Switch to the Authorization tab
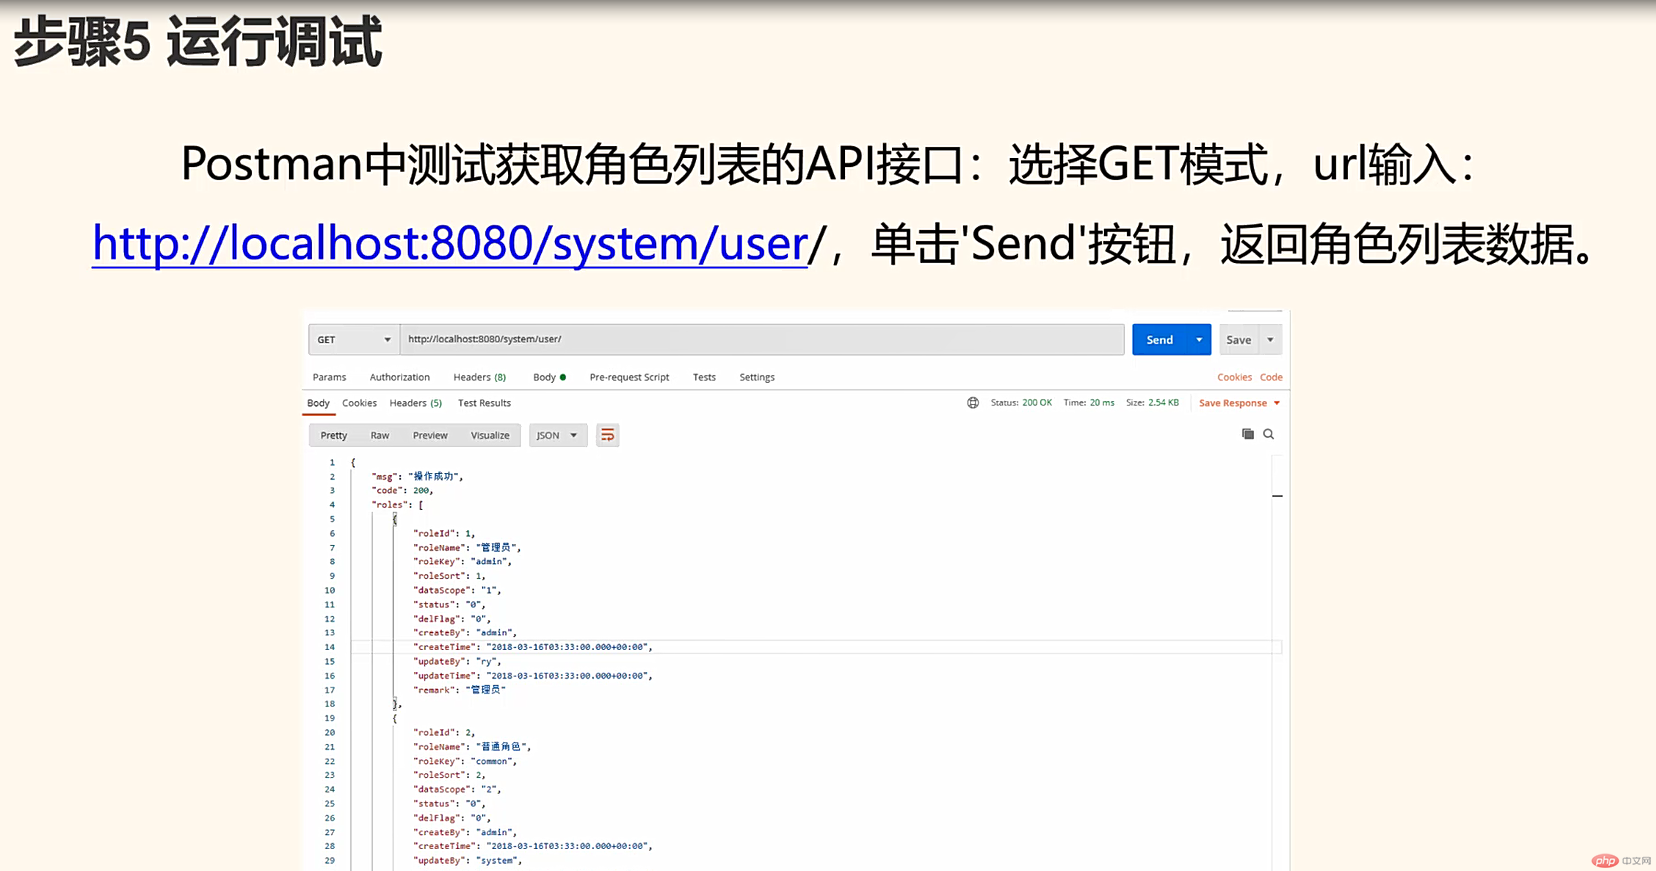Viewport: 1656px width, 871px height. 399,377
